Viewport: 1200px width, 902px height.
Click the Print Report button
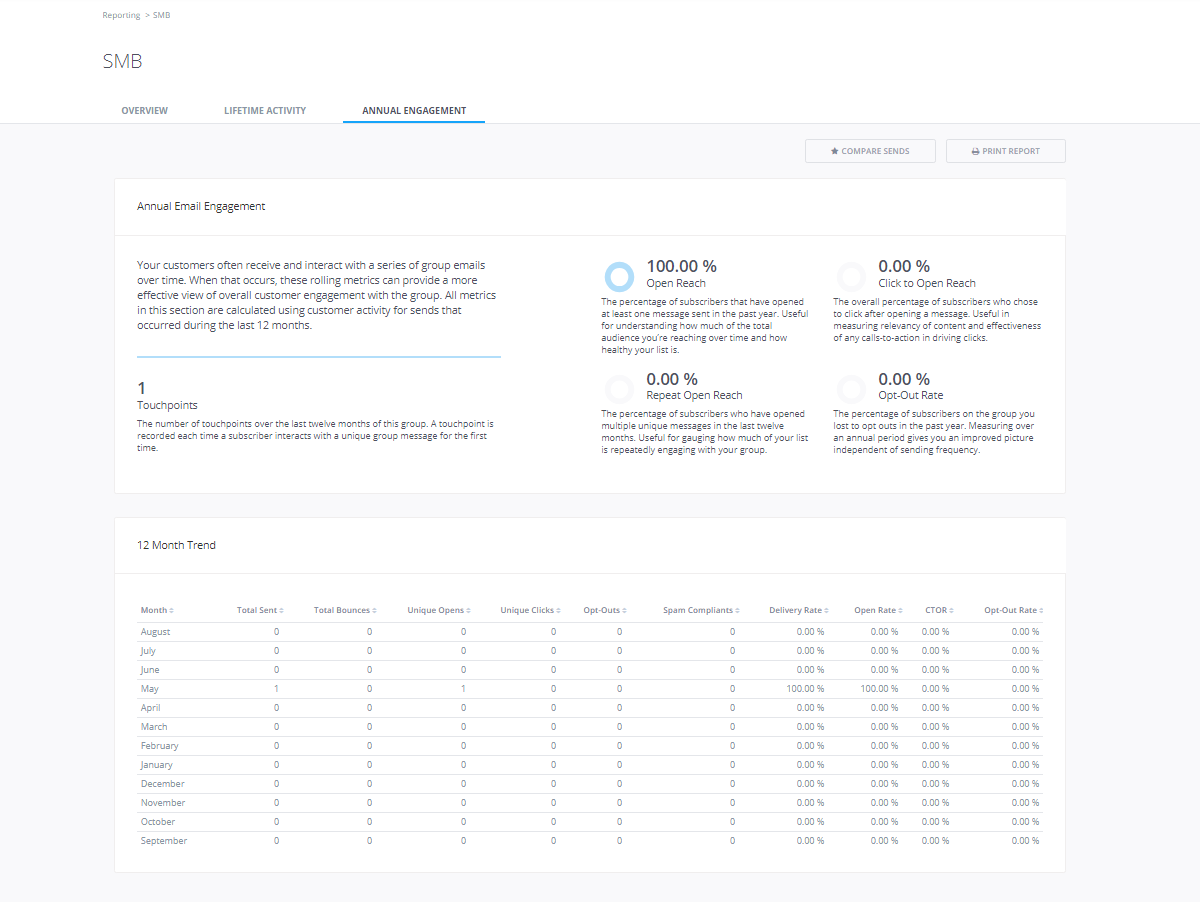click(1006, 151)
